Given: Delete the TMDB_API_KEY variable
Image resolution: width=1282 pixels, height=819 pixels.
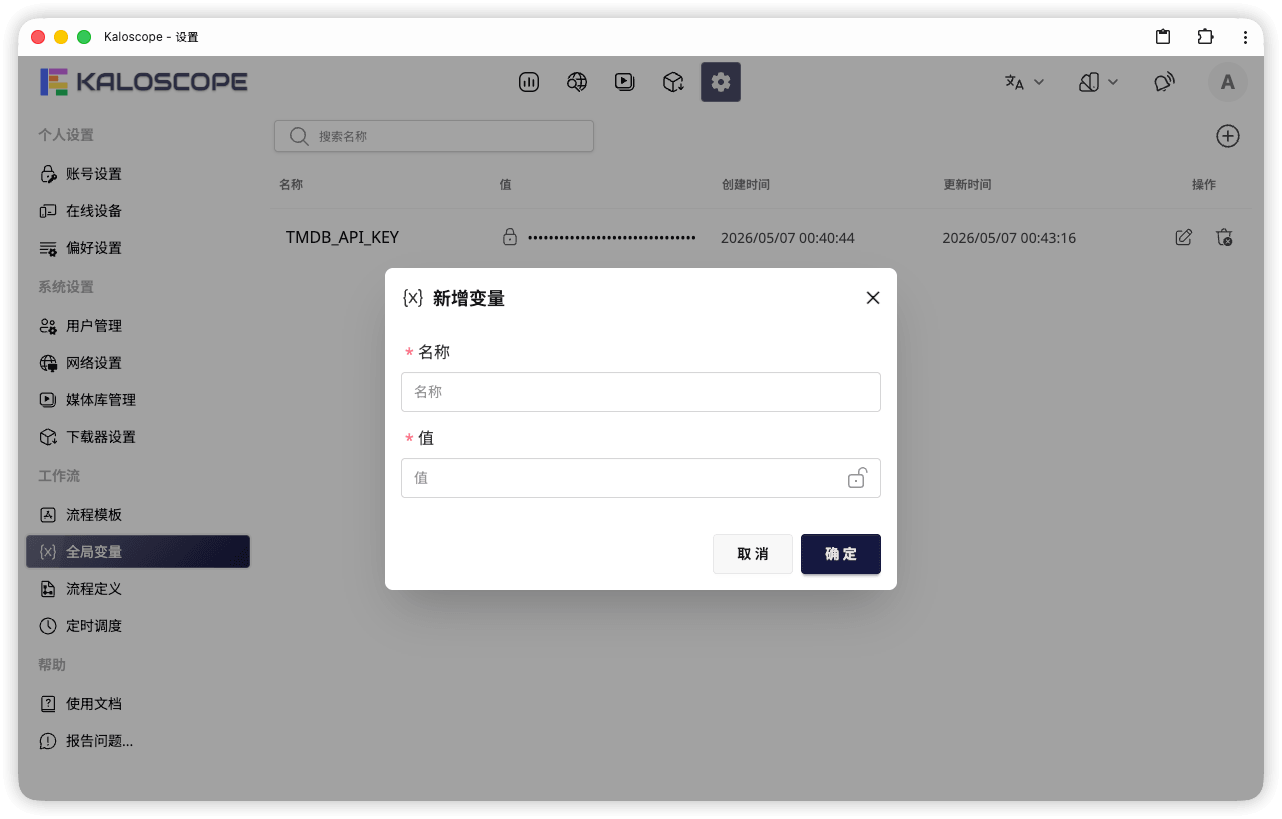Looking at the screenshot, I should click(1224, 237).
